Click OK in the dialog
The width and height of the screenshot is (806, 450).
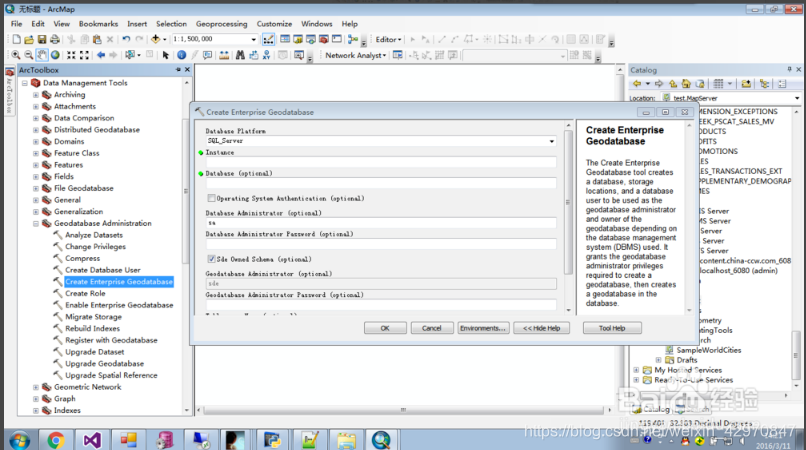[x=385, y=328]
